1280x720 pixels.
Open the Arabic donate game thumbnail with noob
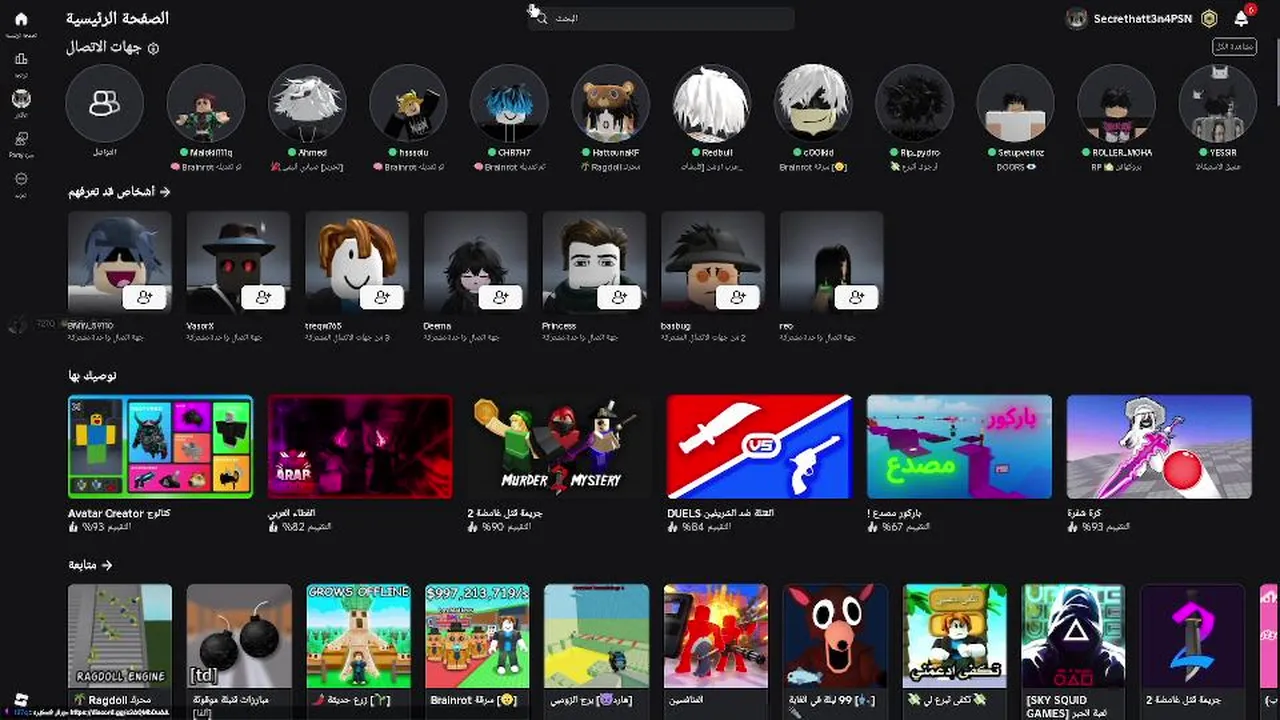[954, 637]
